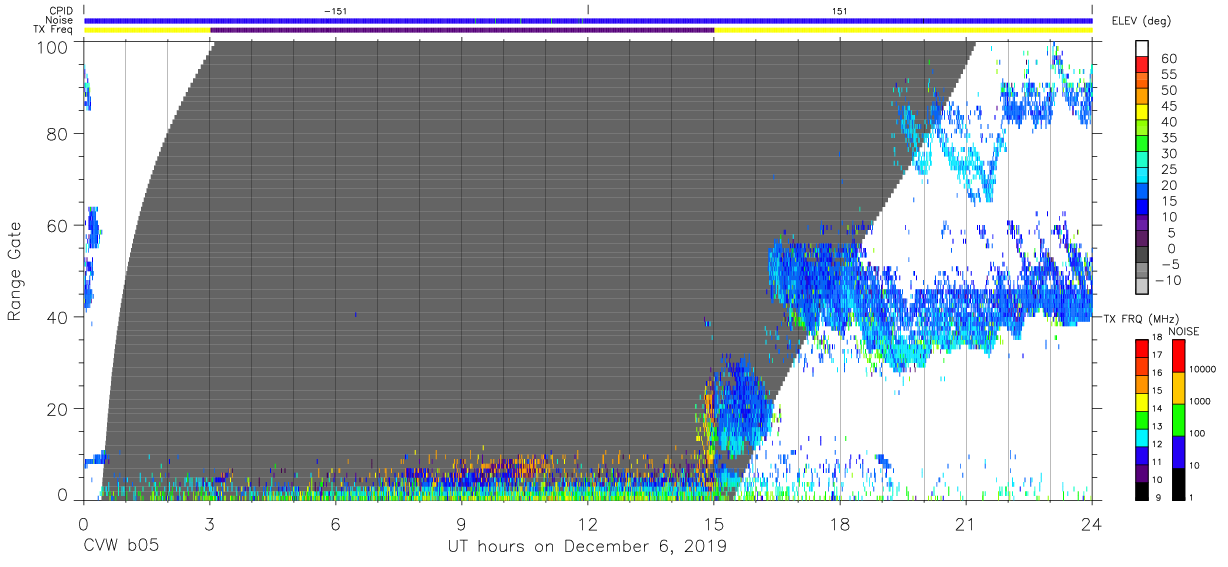
Task: Click the '9' hour tick on the time axis
Action: [462, 523]
